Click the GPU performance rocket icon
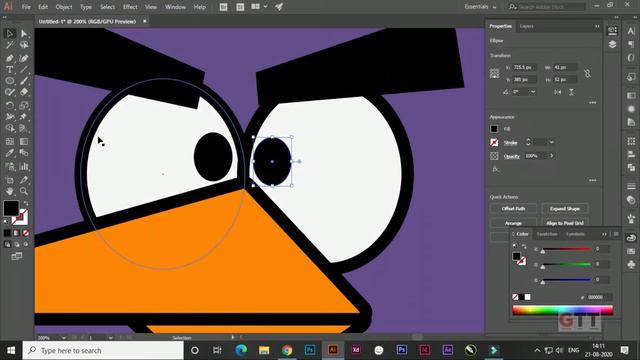The height and width of the screenshot is (360, 640). point(279,7)
